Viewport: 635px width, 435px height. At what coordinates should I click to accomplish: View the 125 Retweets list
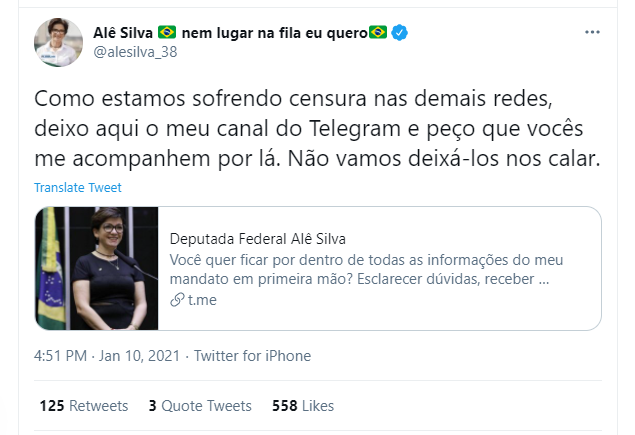pyautogui.click(x=84, y=405)
